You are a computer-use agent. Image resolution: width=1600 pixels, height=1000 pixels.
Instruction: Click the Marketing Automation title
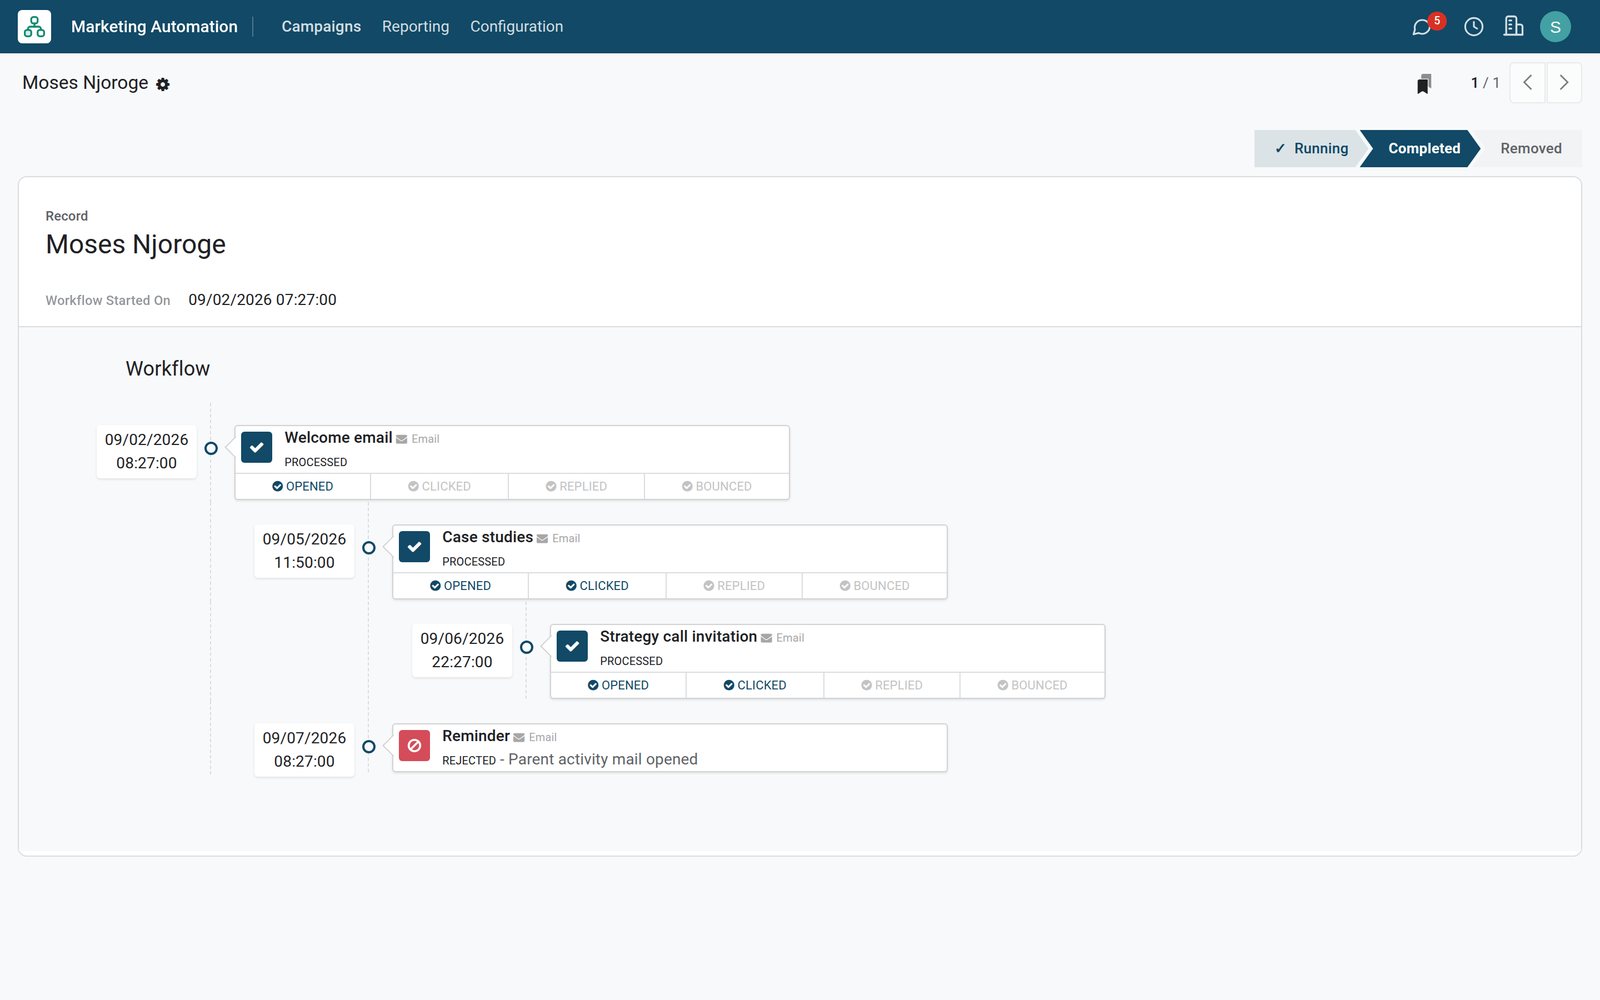tap(154, 27)
